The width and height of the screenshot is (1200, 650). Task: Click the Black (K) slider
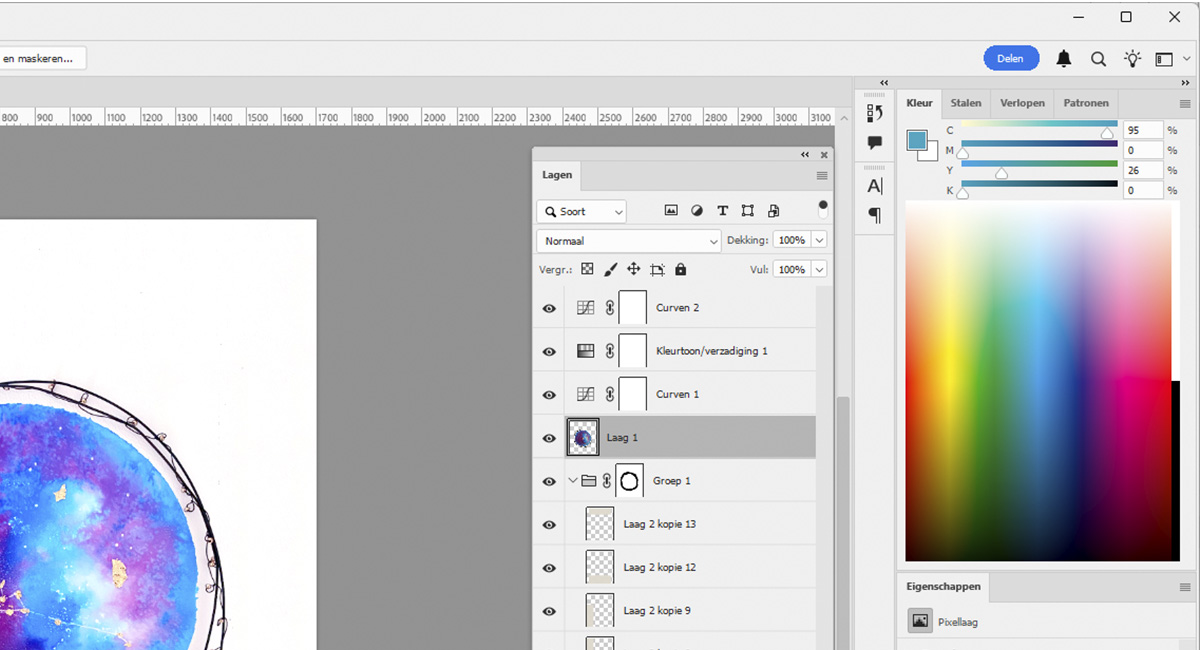click(1039, 190)
